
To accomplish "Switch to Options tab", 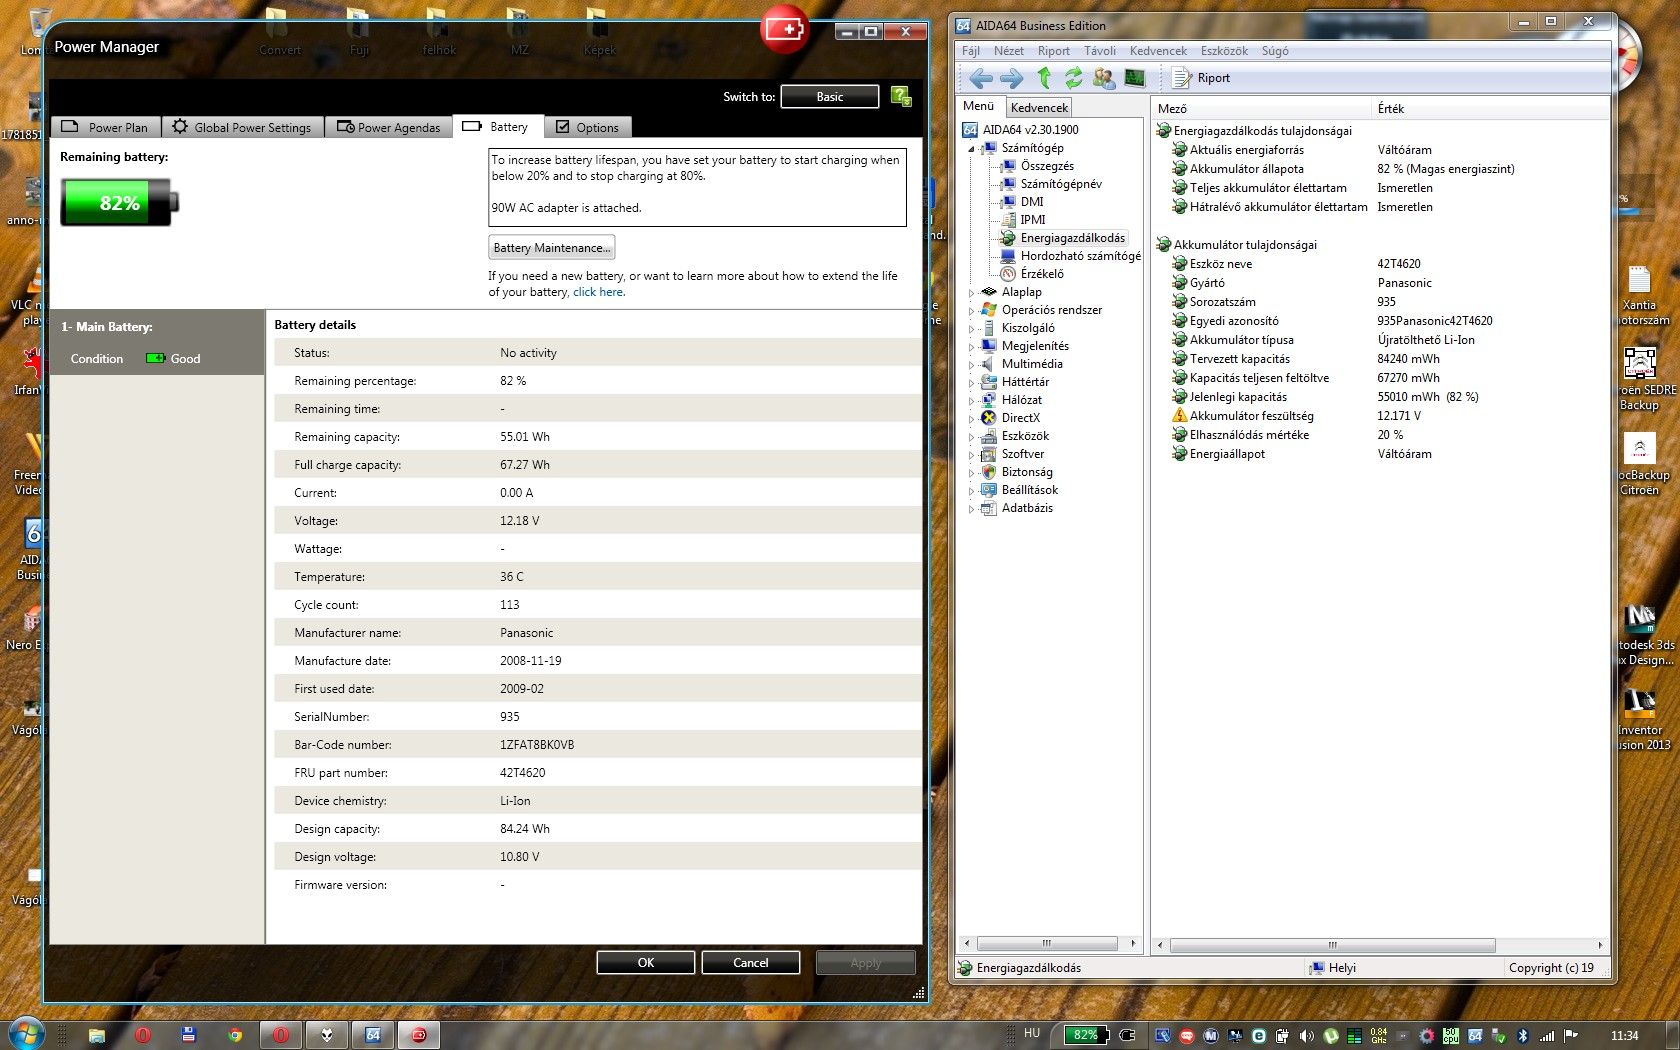I will 588,127.
